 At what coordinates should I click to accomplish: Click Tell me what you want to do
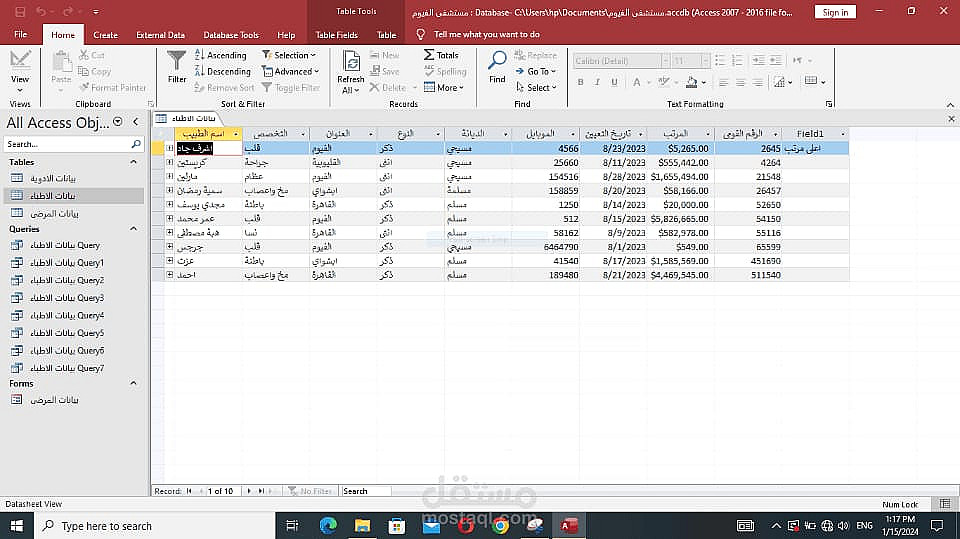point(487,34)
